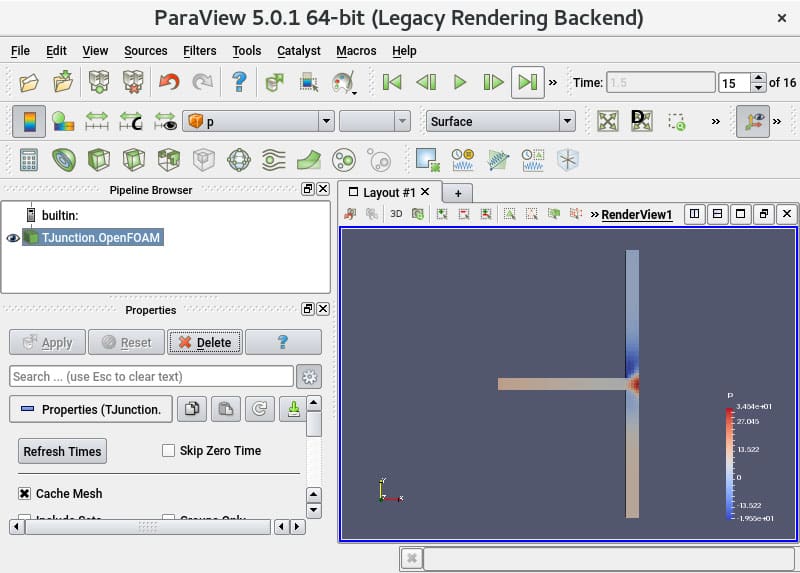Image resolution: width=800 pixels, height=573 pixels.
Task: Open the Tools menu
Action: pos(246,51)
